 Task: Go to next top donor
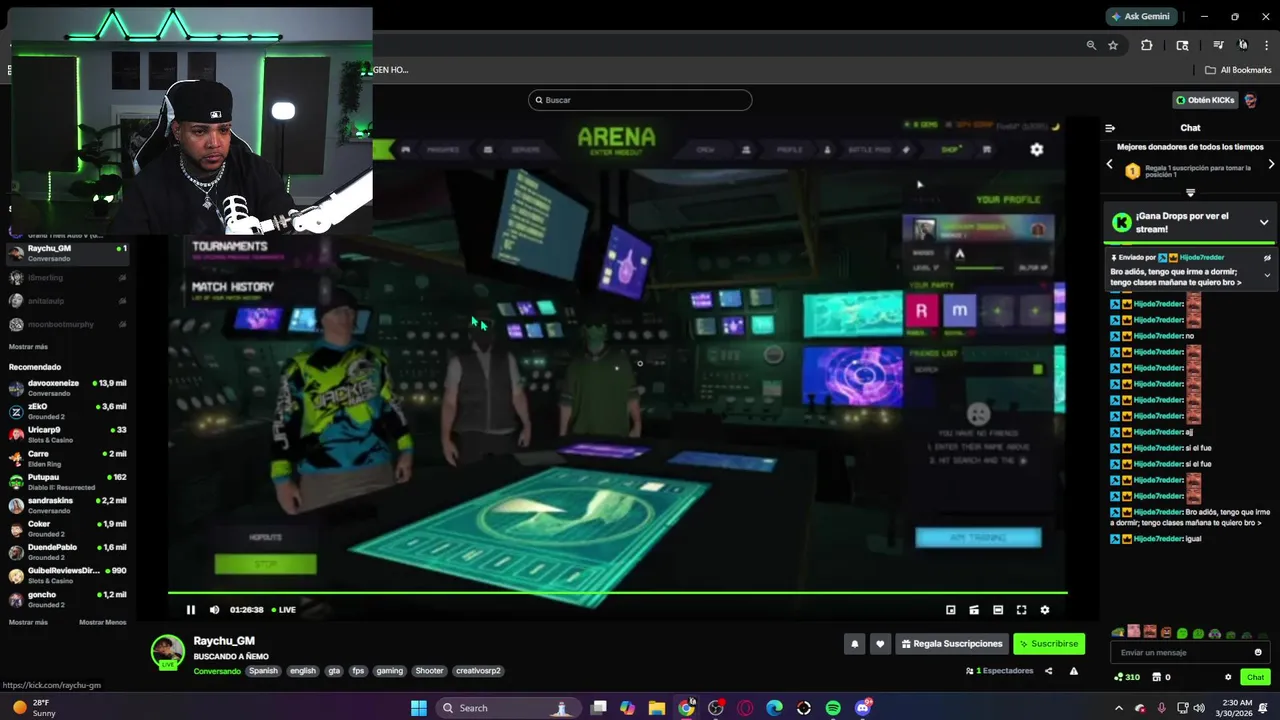tap(1271, 164)
